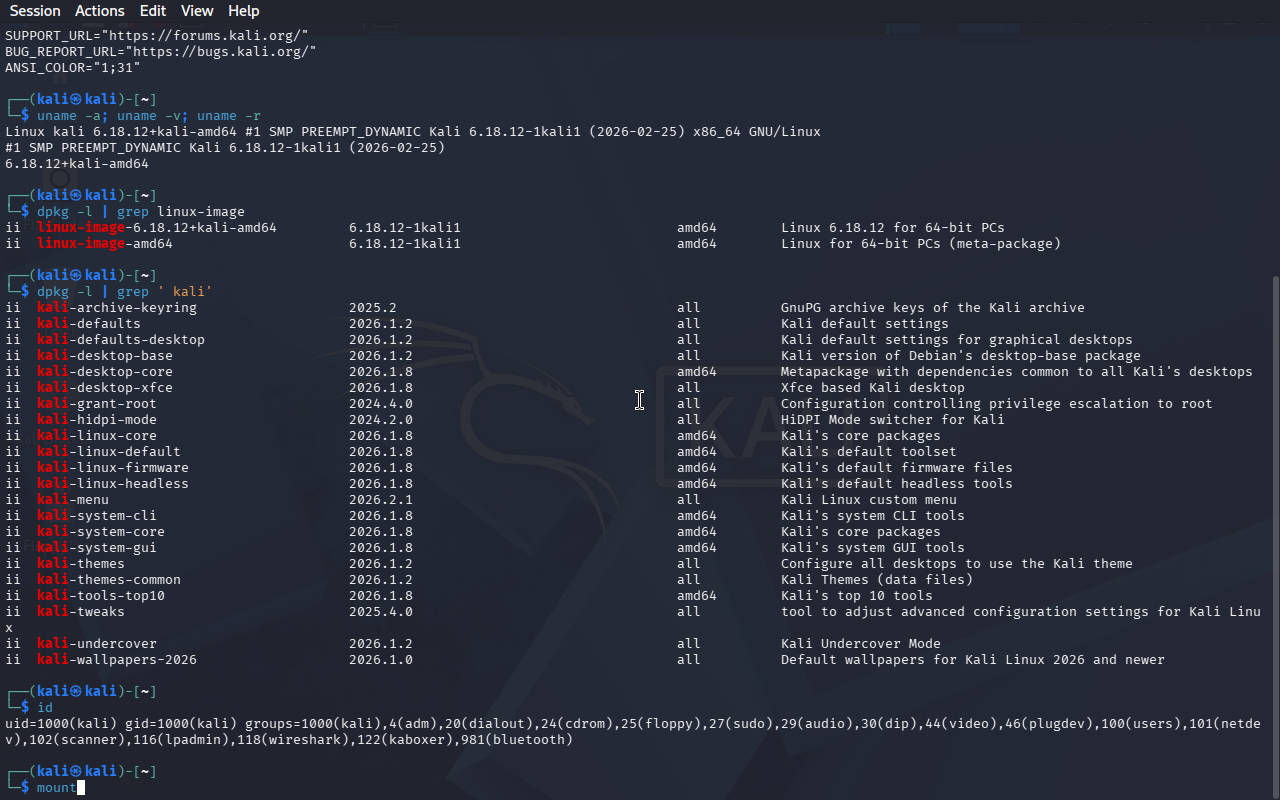Open the Edit menu
The width and height of the screenshot is (1280, 800).
click(x=153, y=11)
